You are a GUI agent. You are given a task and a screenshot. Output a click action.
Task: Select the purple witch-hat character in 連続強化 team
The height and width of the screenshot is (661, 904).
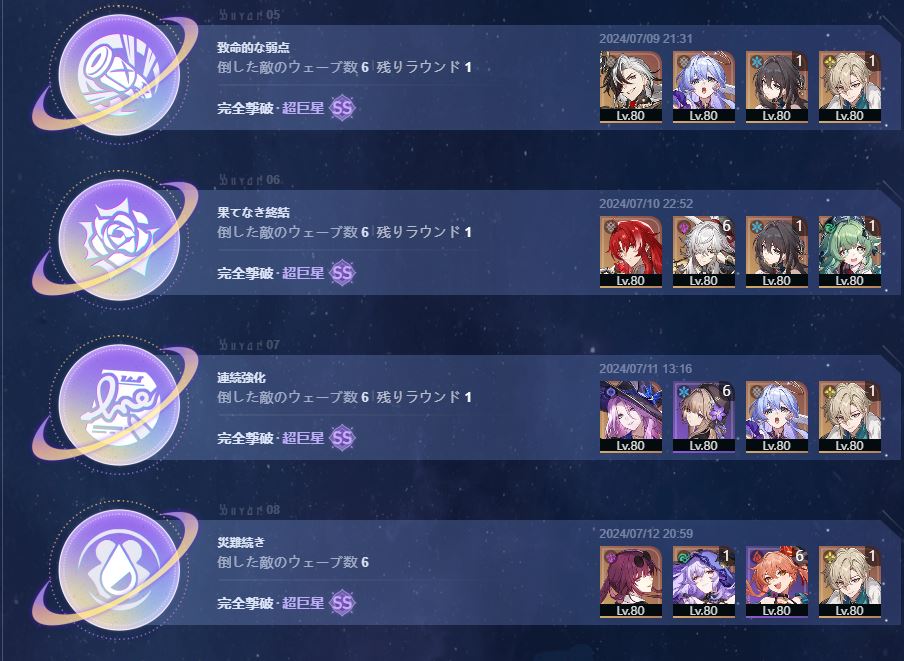point(631,417)
